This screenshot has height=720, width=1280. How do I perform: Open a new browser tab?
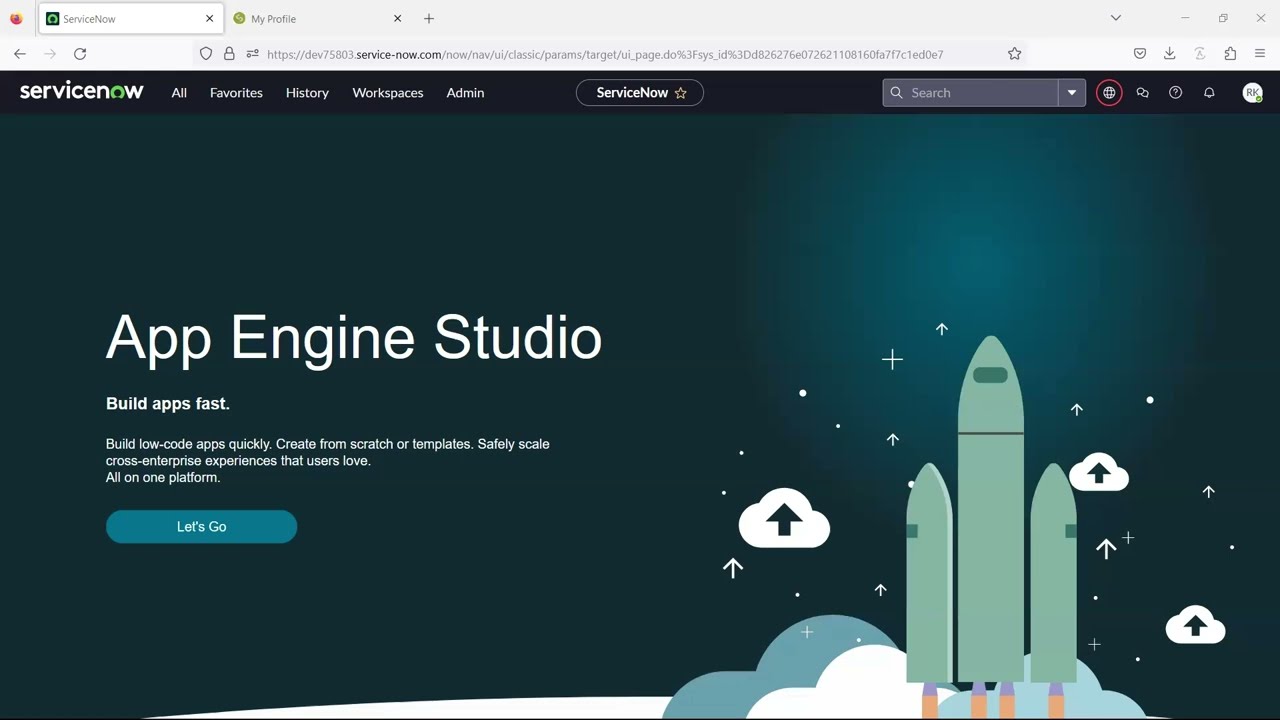click(429, 18)
